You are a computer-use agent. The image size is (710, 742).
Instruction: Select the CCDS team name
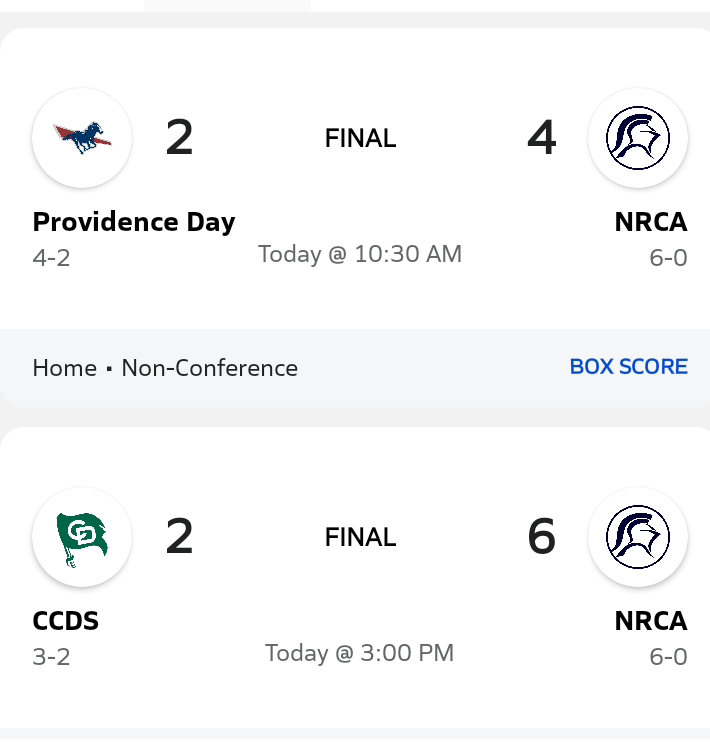66,621
